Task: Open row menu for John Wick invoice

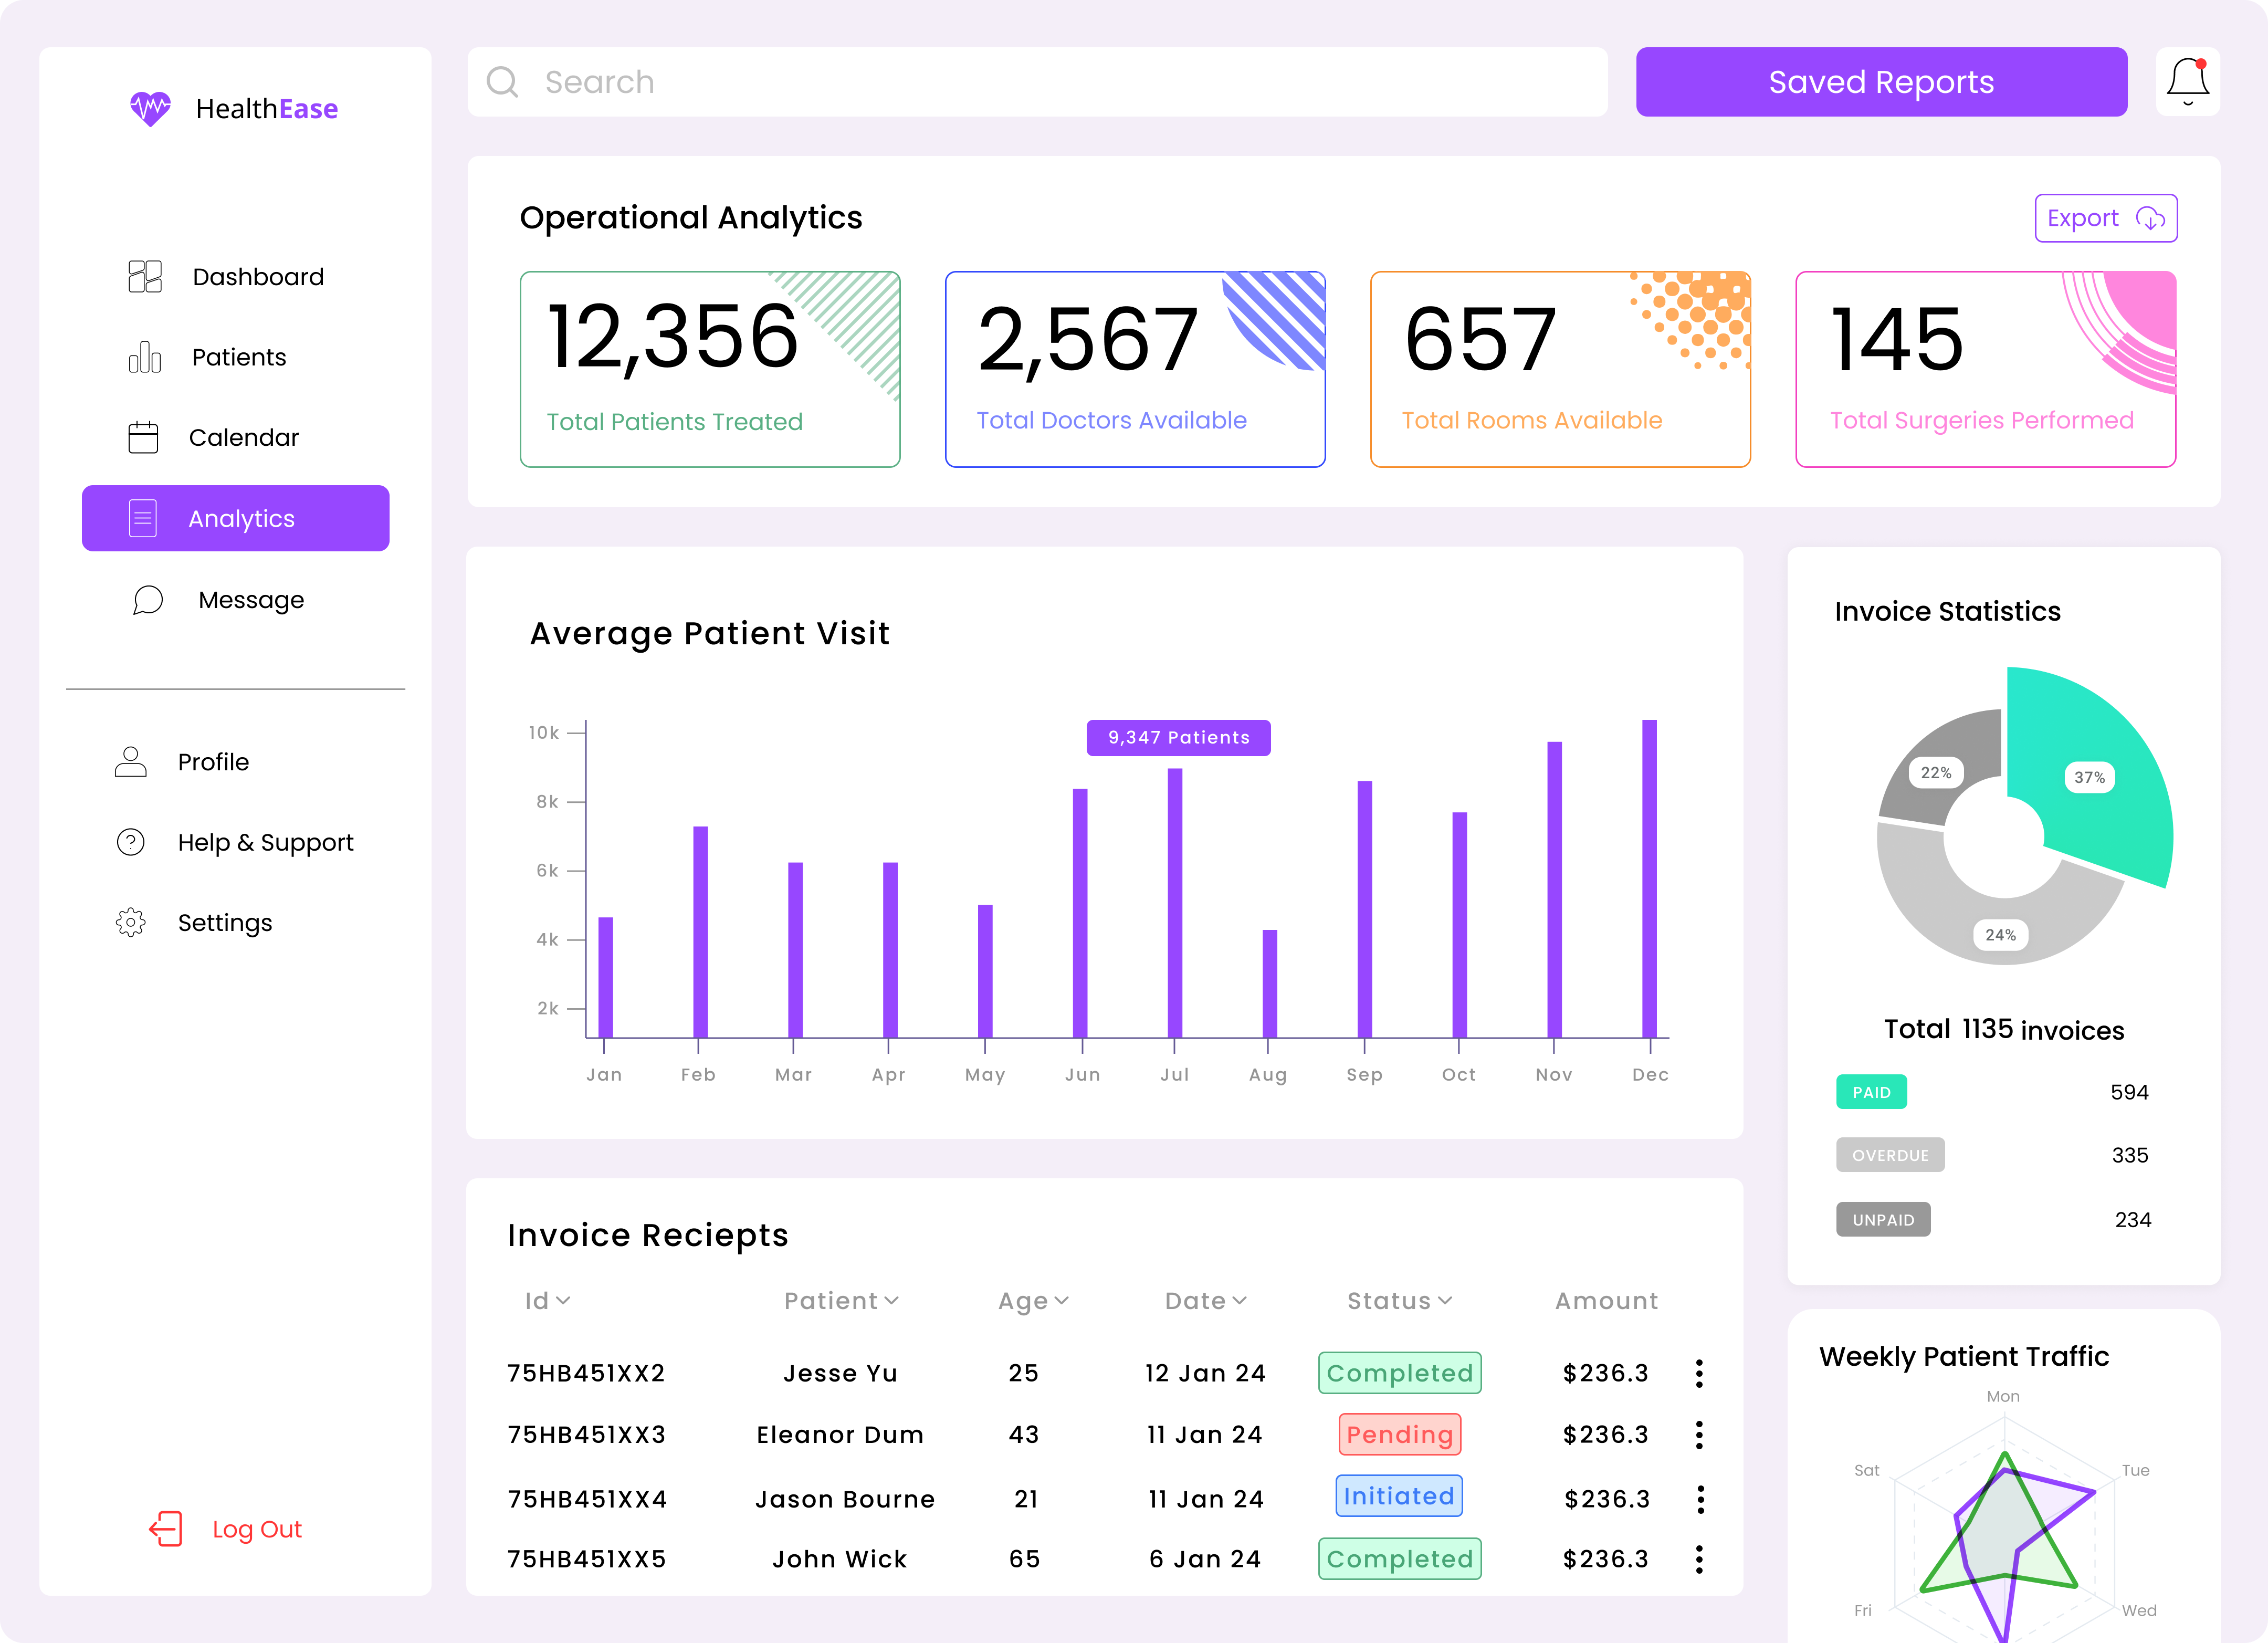Action: click(x=1699, y=1559)
